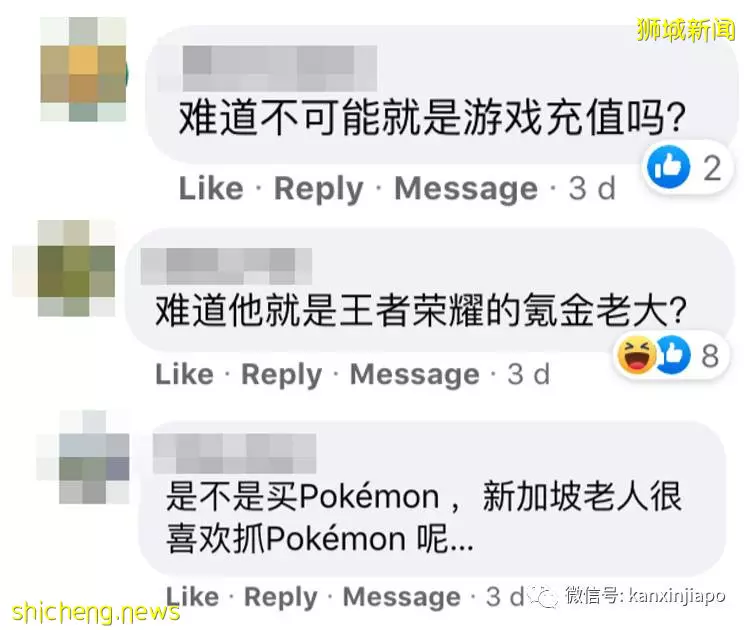The height and width of the screenshot is (630, 750).
Task: Like the comment about 游戏充值
Action: tap(211, 188)
